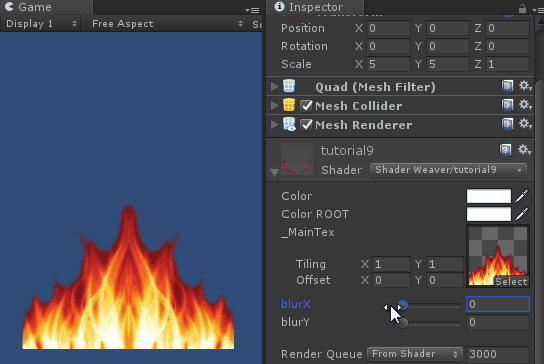Click the tutorial9 material preview sphere
Viewport: 544px width, 364px height.
pyautogui.click(x=297, y=159)
